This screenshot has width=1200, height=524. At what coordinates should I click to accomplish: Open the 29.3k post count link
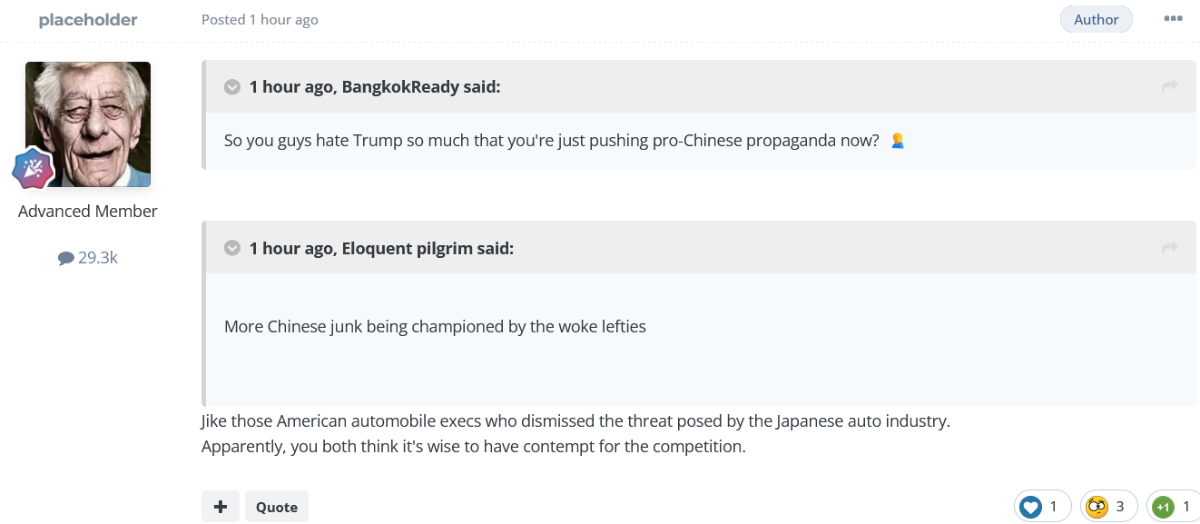(x=88, y=258)
